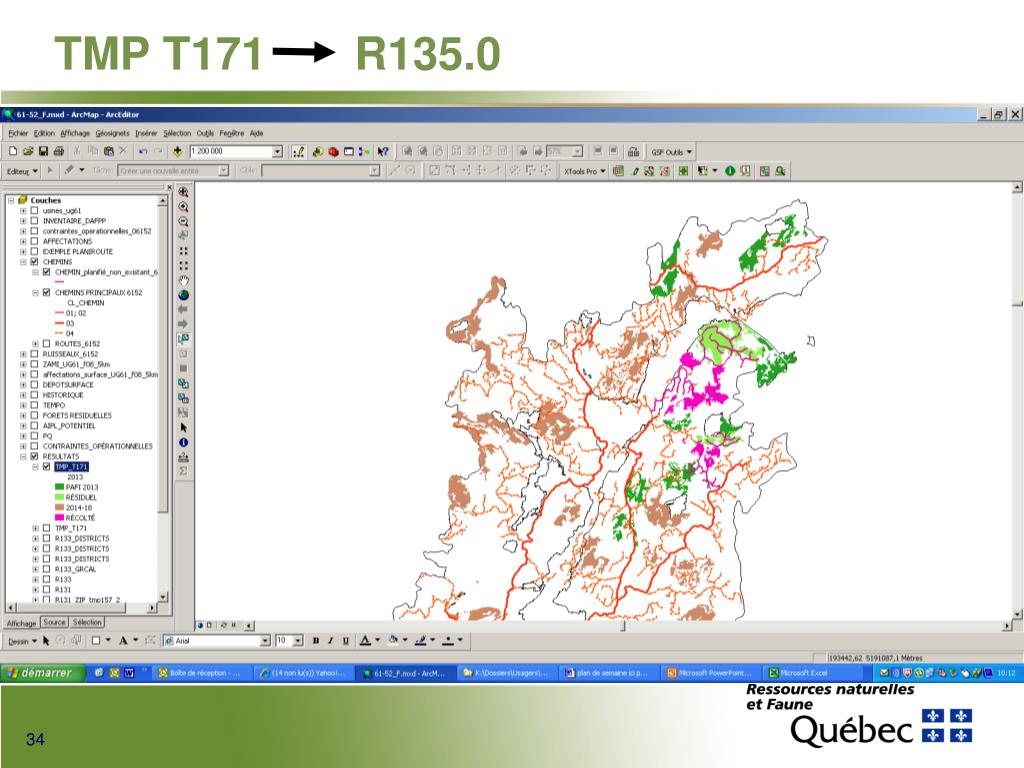Pick the Draw toolbar's select arrow
Viewport: 1024px width, 768px height.
(46, 641)
